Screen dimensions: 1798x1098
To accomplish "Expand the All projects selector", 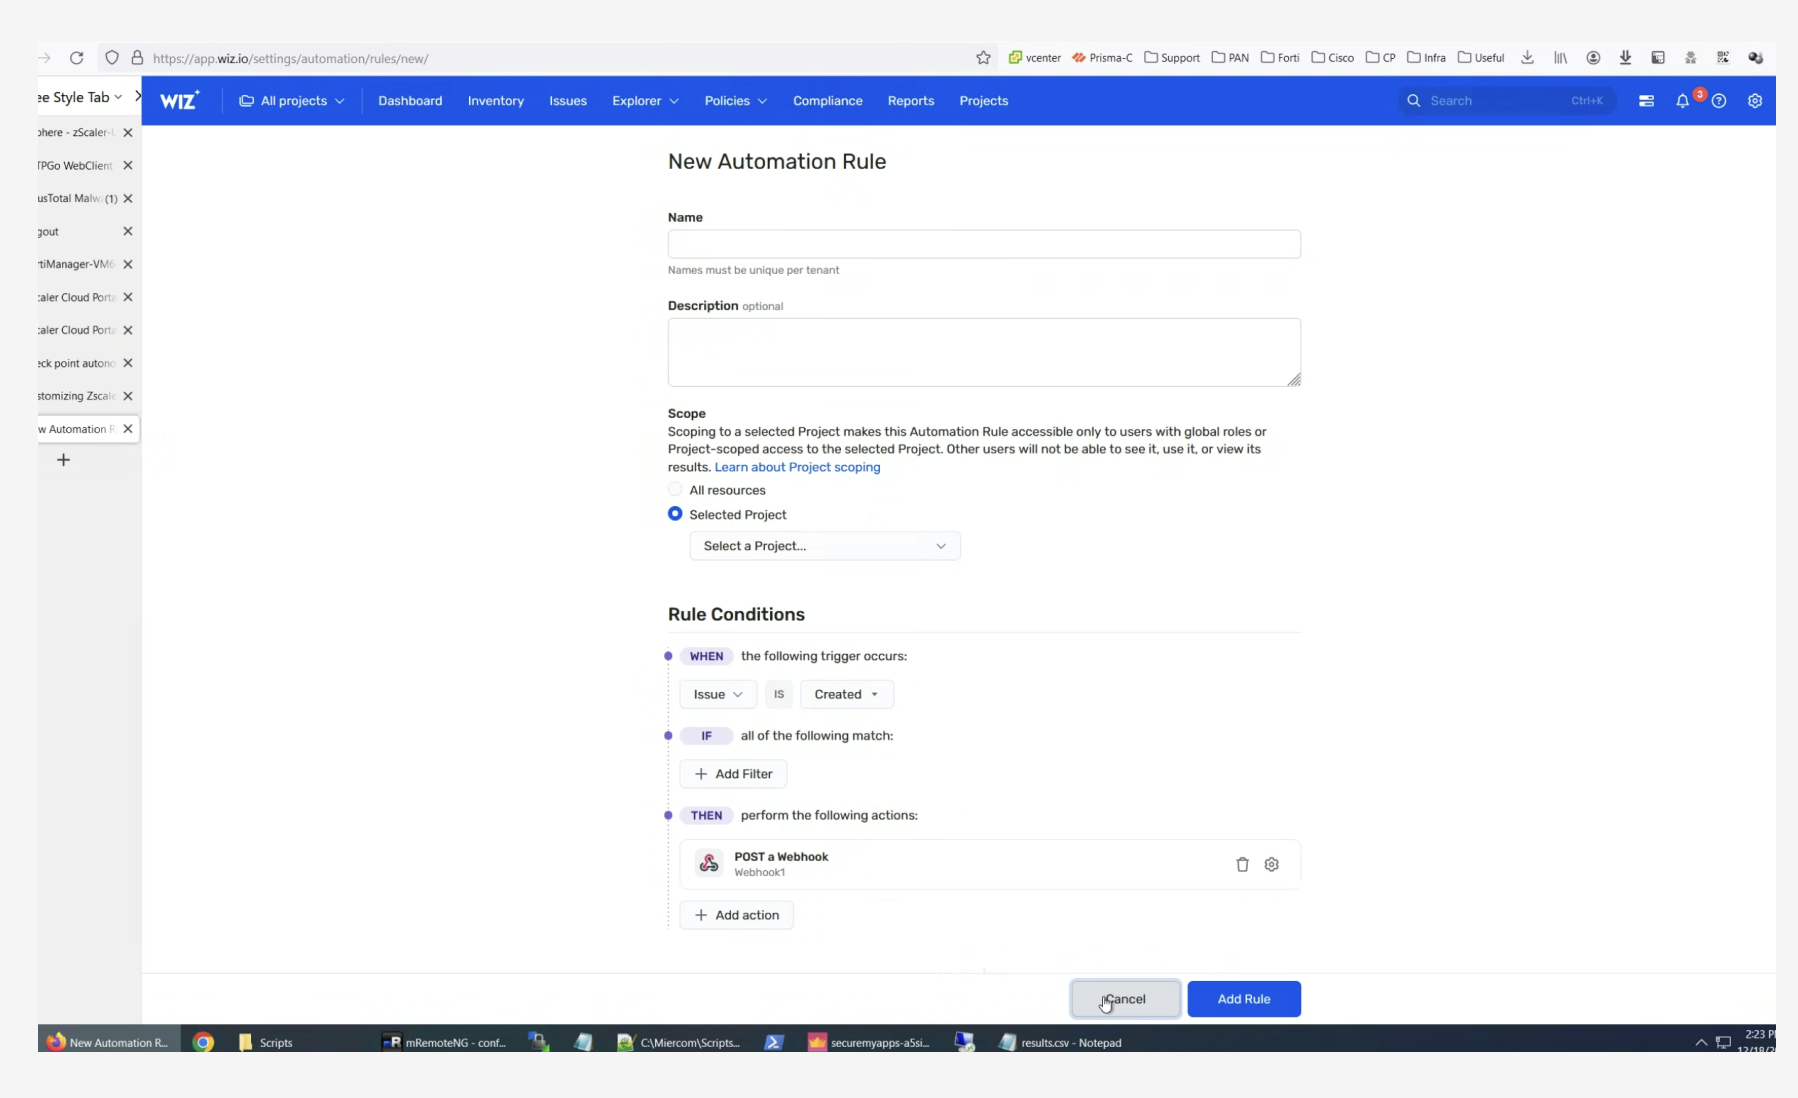I will (291, 101).
